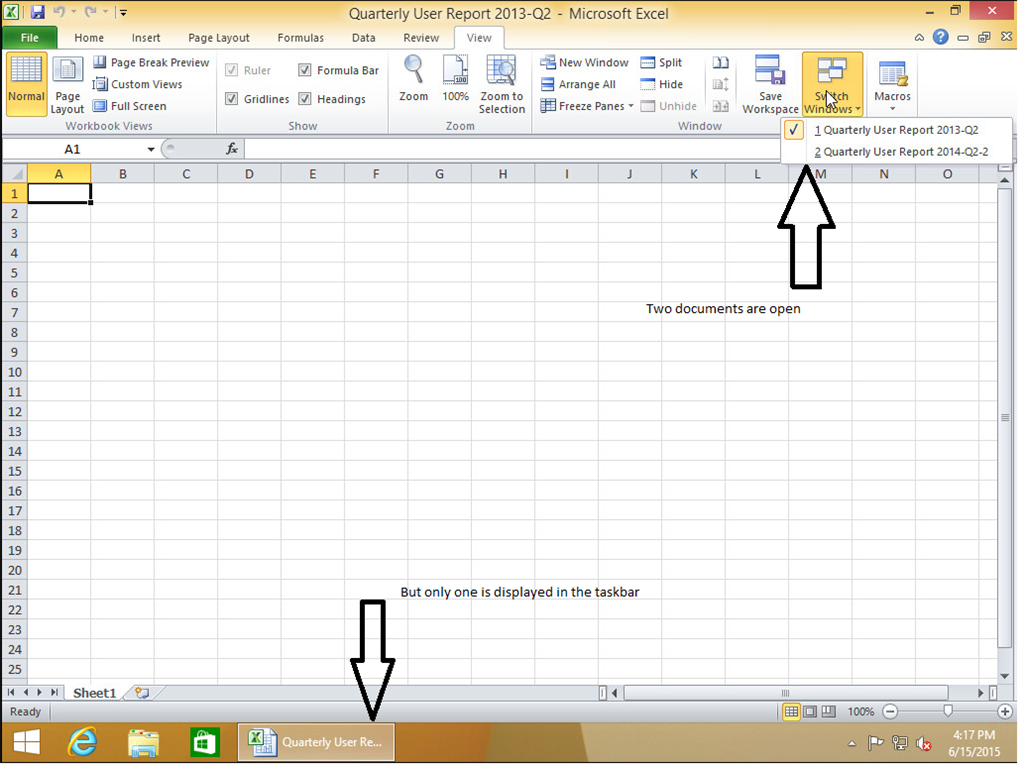
Task: Open the Formulas tab
Action: [x=300, y=38]
